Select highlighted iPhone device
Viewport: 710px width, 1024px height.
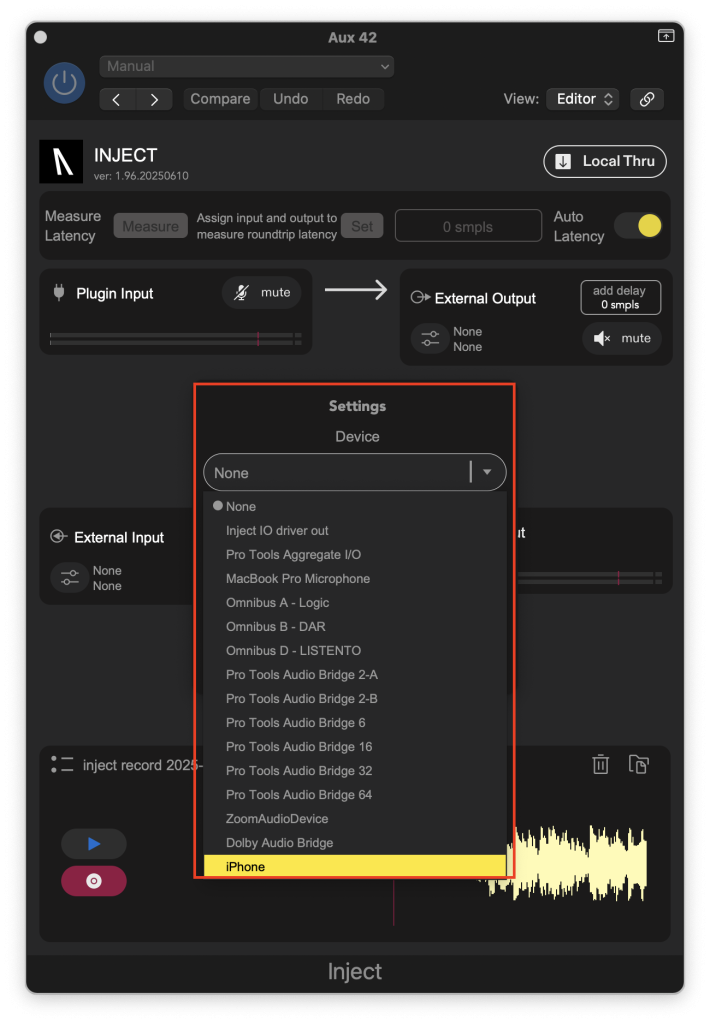click(x=355, y=866)
